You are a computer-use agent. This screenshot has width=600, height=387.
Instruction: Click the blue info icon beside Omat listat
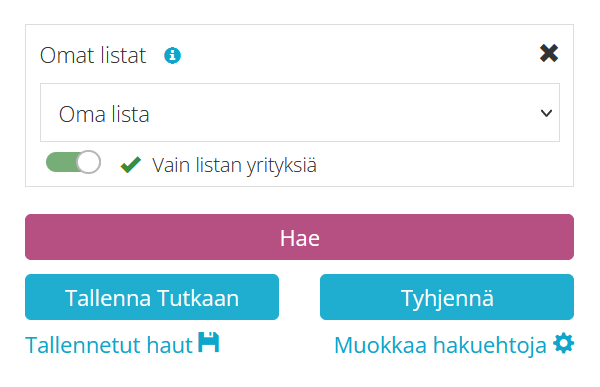tap(172, 56)
